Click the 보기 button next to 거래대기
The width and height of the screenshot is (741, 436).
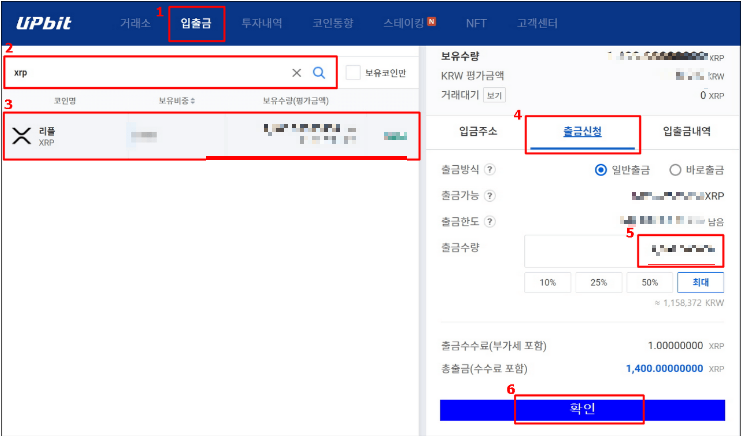pyautogui.click(x=494, y=95)
